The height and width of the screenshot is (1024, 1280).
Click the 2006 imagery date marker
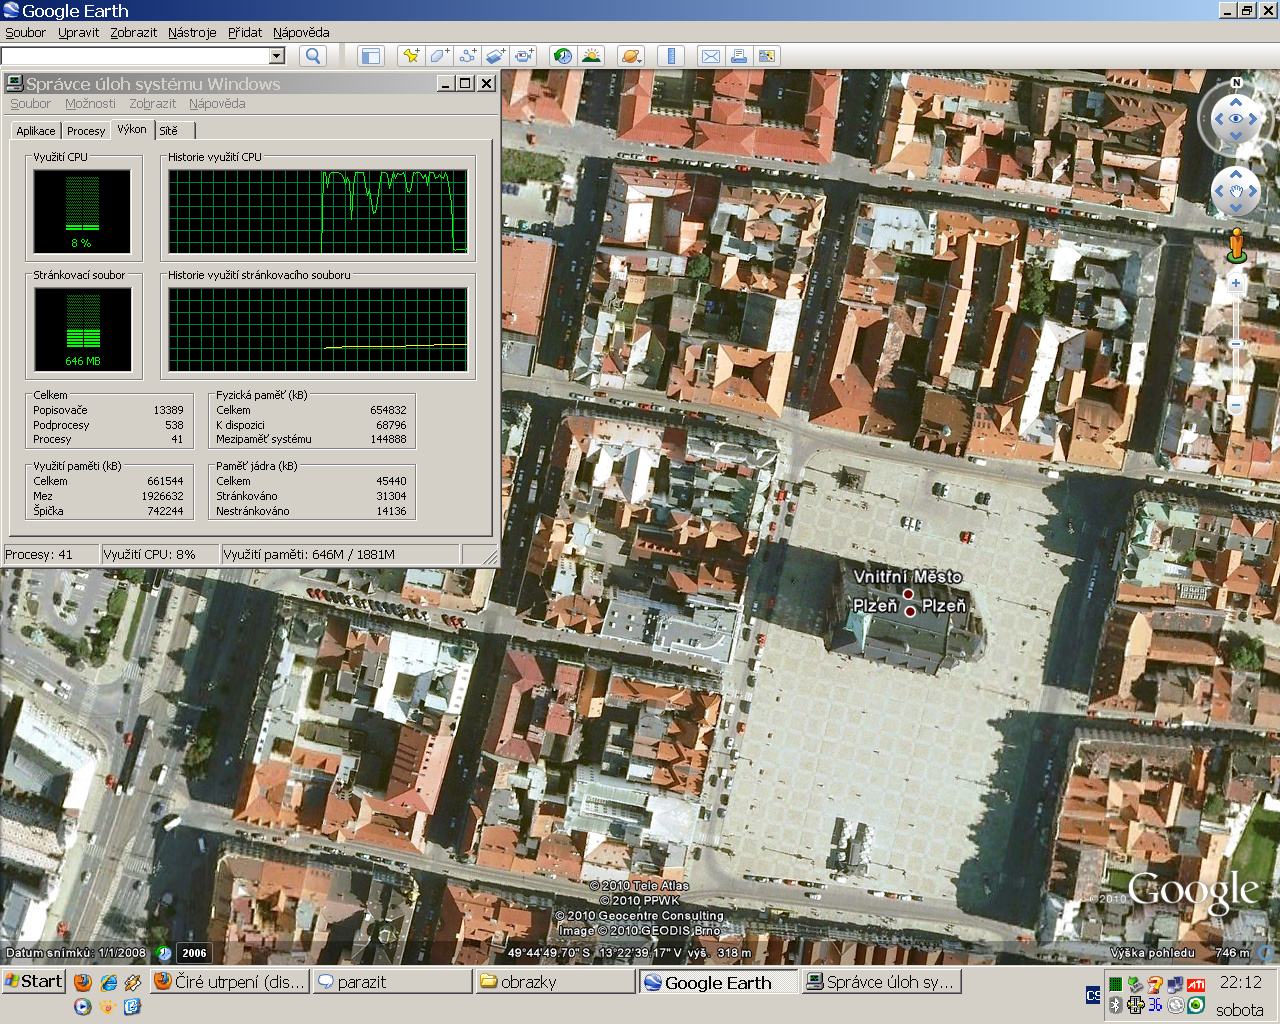(x=194, y=953)
